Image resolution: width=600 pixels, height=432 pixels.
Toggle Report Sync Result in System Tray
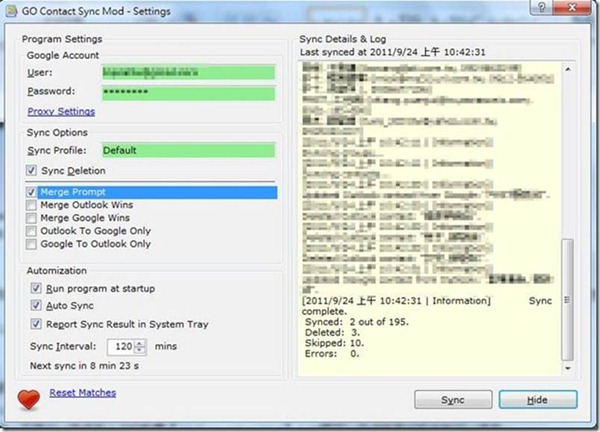(x=36, y=324)
